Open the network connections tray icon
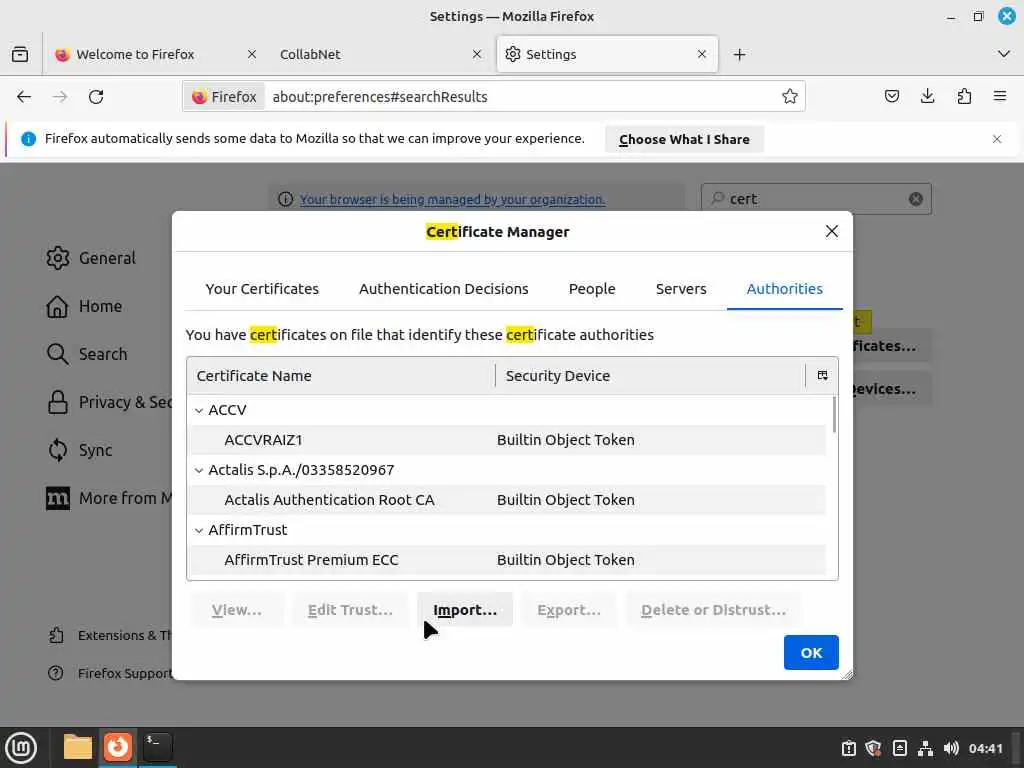The height and width of the screenshot is (768, 1024). coord(925,748)
